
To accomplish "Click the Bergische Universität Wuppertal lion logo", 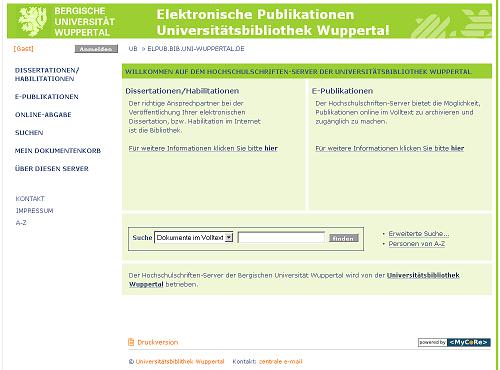I will point(33,21).
